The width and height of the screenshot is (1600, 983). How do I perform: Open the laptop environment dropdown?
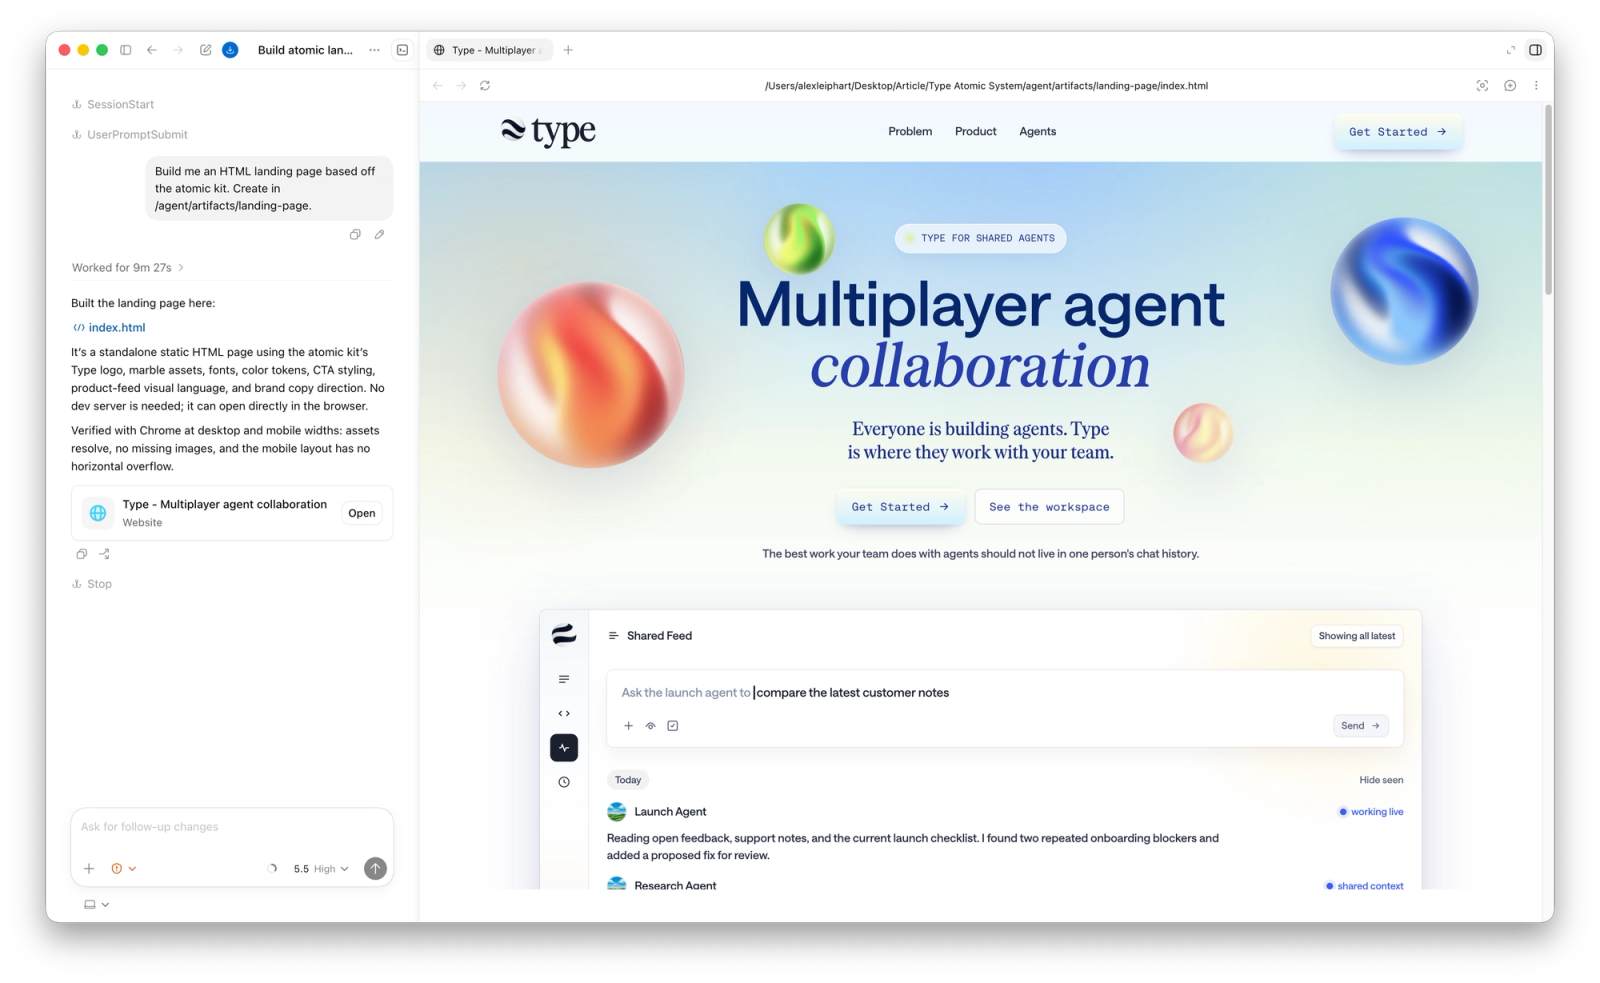tap(96, 905)
